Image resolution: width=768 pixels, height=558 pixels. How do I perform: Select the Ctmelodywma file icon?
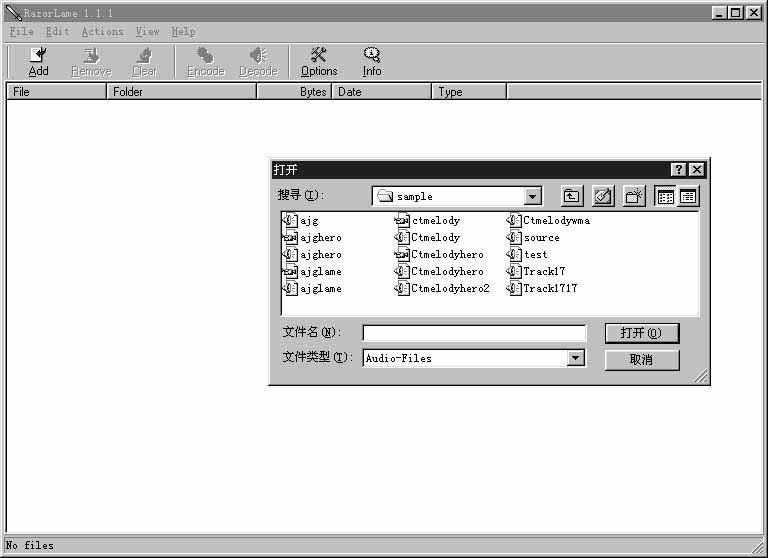click(514, 220)
